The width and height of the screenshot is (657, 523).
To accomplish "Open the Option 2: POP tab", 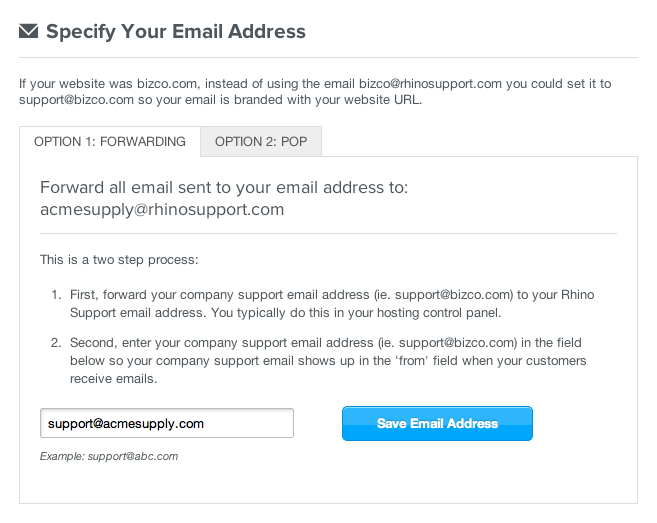I will coord(261,142).
